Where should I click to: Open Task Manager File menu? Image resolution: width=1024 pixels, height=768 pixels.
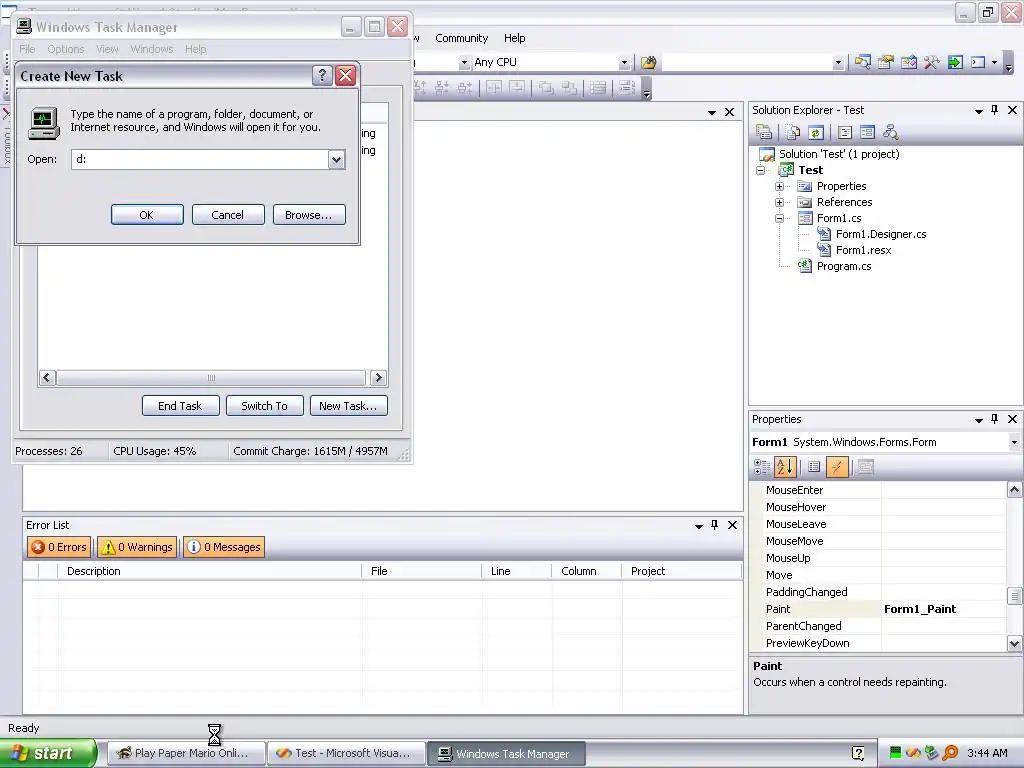click(27, 49)
